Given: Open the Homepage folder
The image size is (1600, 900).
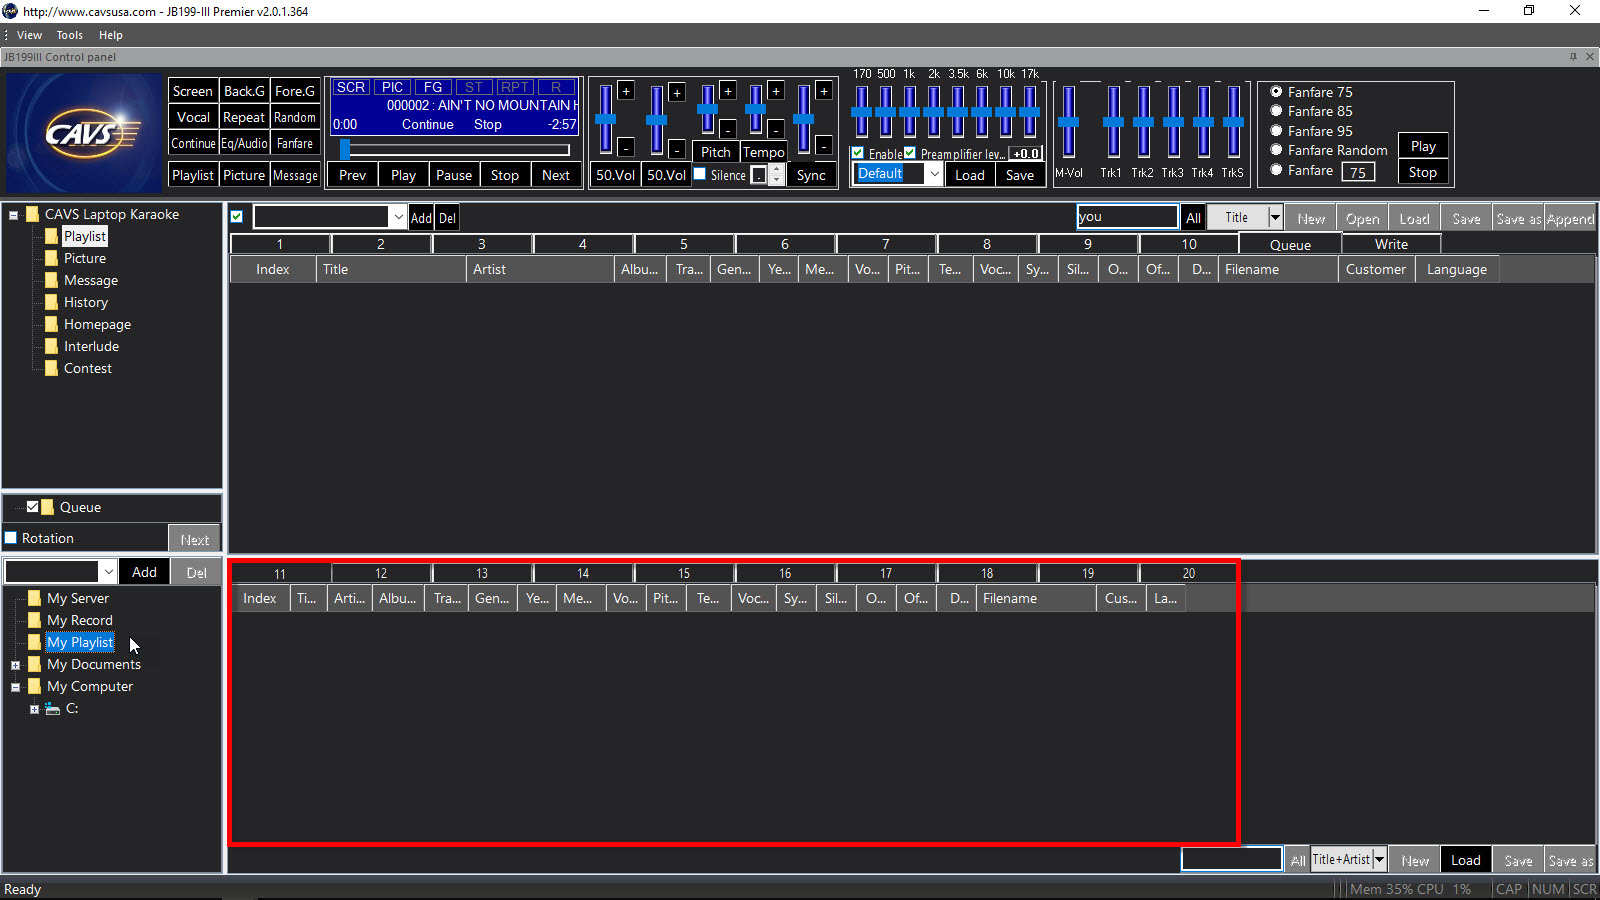Looking at the screenshot, I should click(x=97, y=324).
